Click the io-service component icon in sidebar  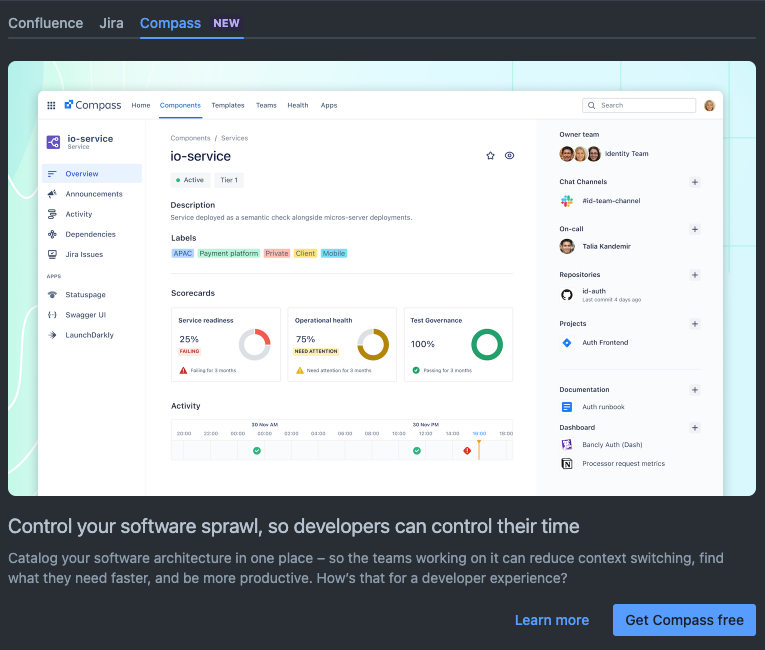coord(53,142)
